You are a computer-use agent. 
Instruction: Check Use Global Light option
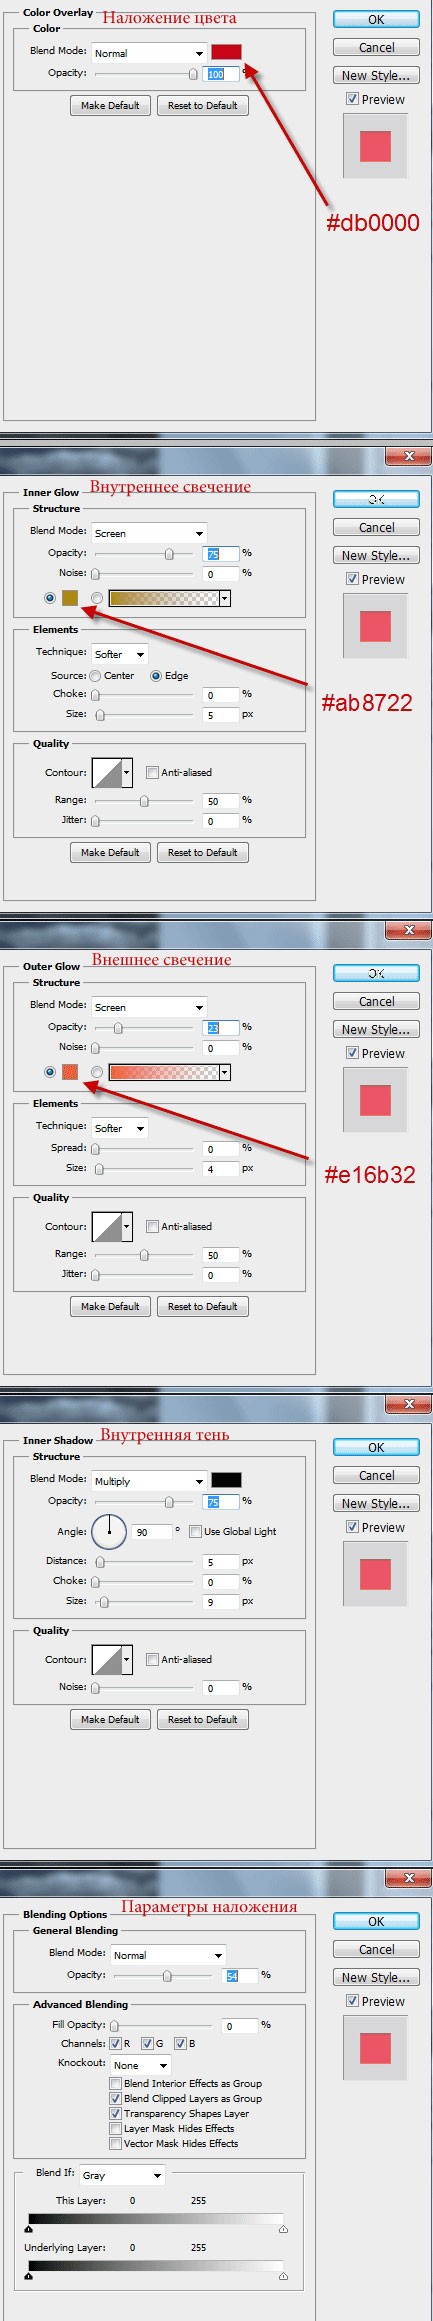click(x=195, y=1531)
